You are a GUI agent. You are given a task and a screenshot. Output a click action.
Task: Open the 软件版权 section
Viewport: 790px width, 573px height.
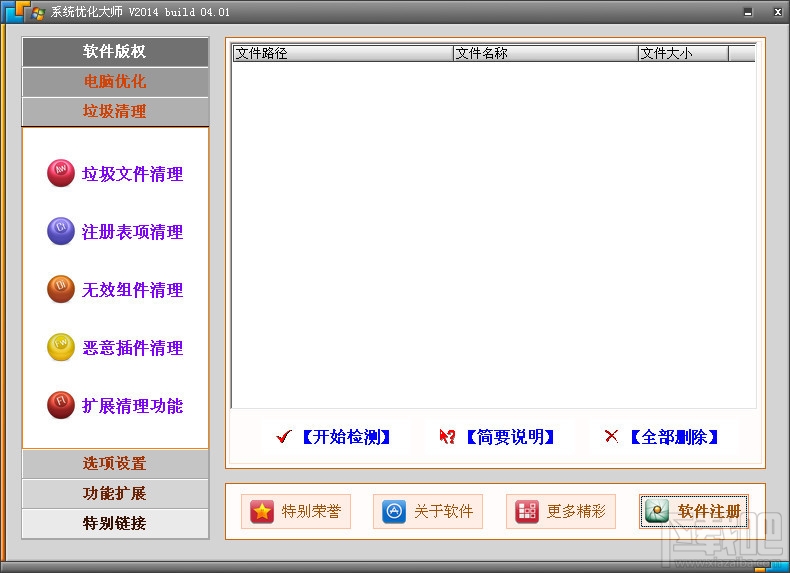[115, 51]
